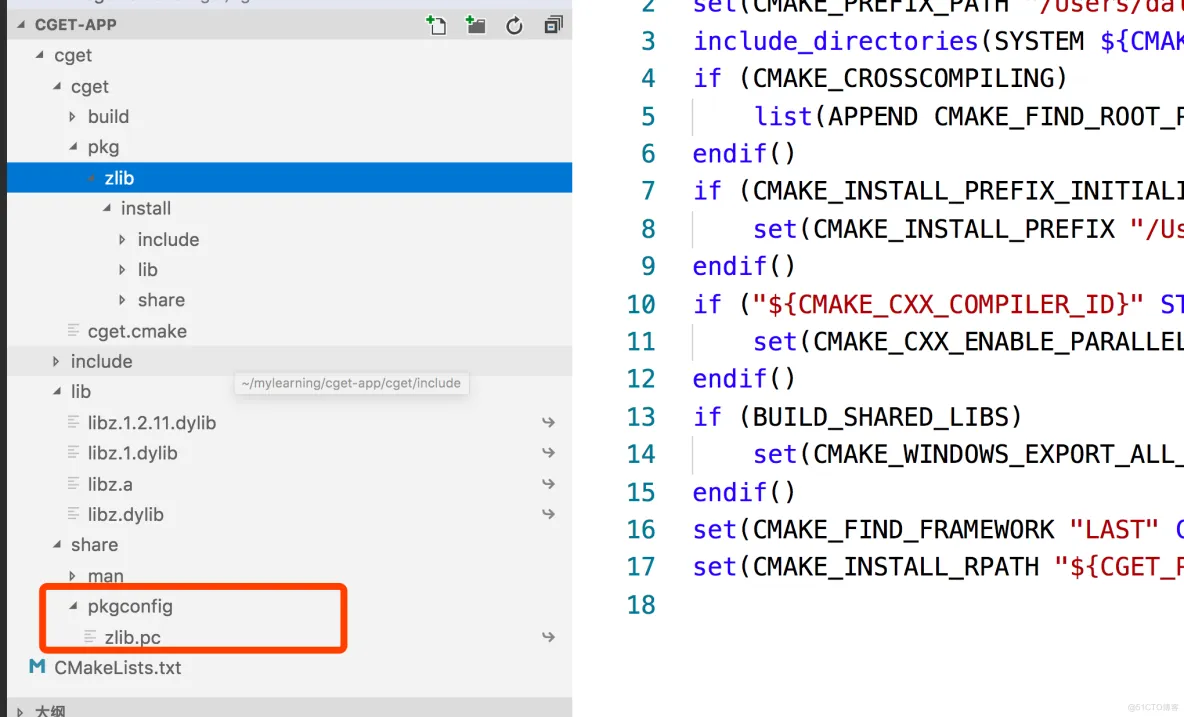Collapse the pkg folder arrow
Screen dimensions: 1184x717
pyautogui.click(x=73, y=146)
